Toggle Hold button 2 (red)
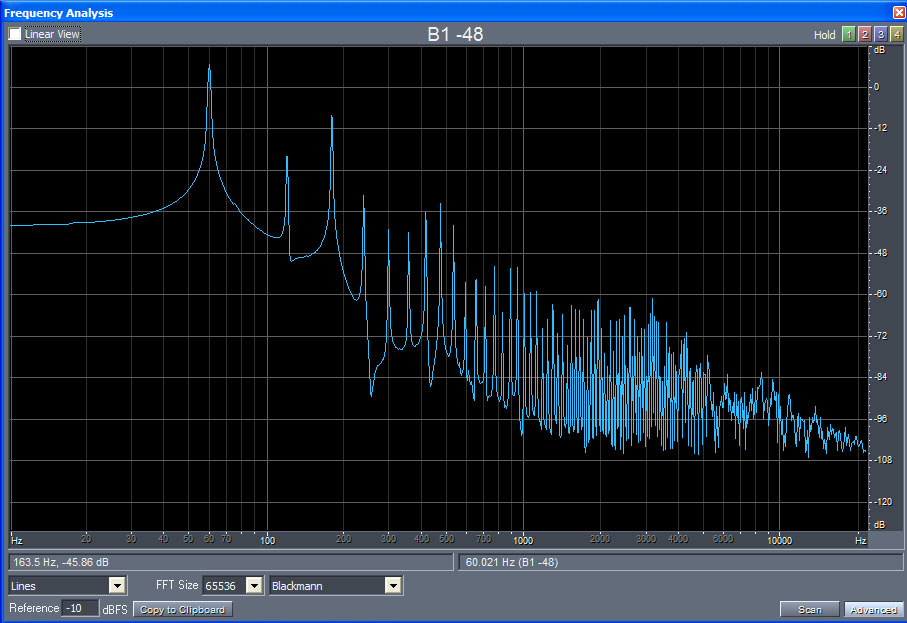 (x=865, y=34)
